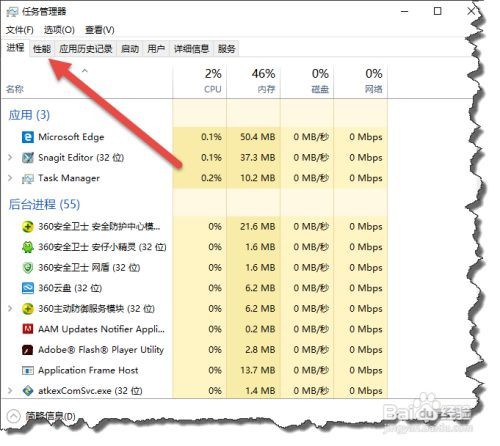Select Adobe Flash Player Utility name
The width and height of the screenshot is (500, 446).
pyautogui.click(x=101, y=350)
